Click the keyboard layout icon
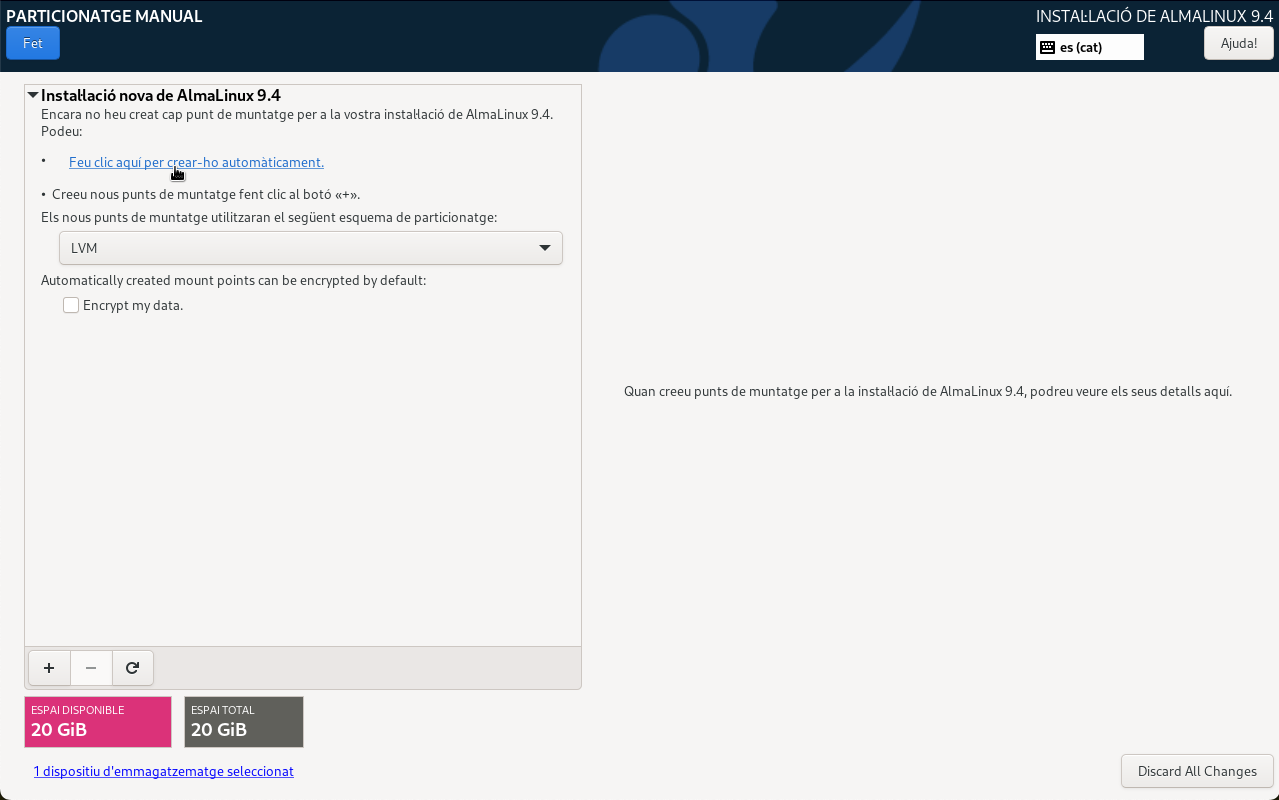1279x800 pixels. 1047,47
